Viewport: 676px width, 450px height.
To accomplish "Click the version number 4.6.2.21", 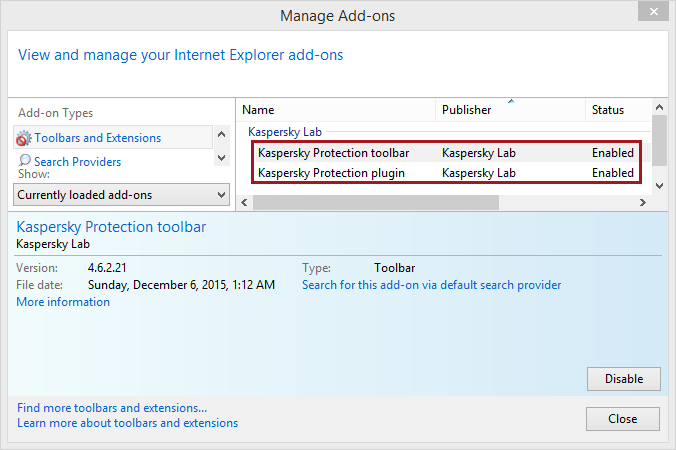I will pyautogui.click(x=107, y=268).
